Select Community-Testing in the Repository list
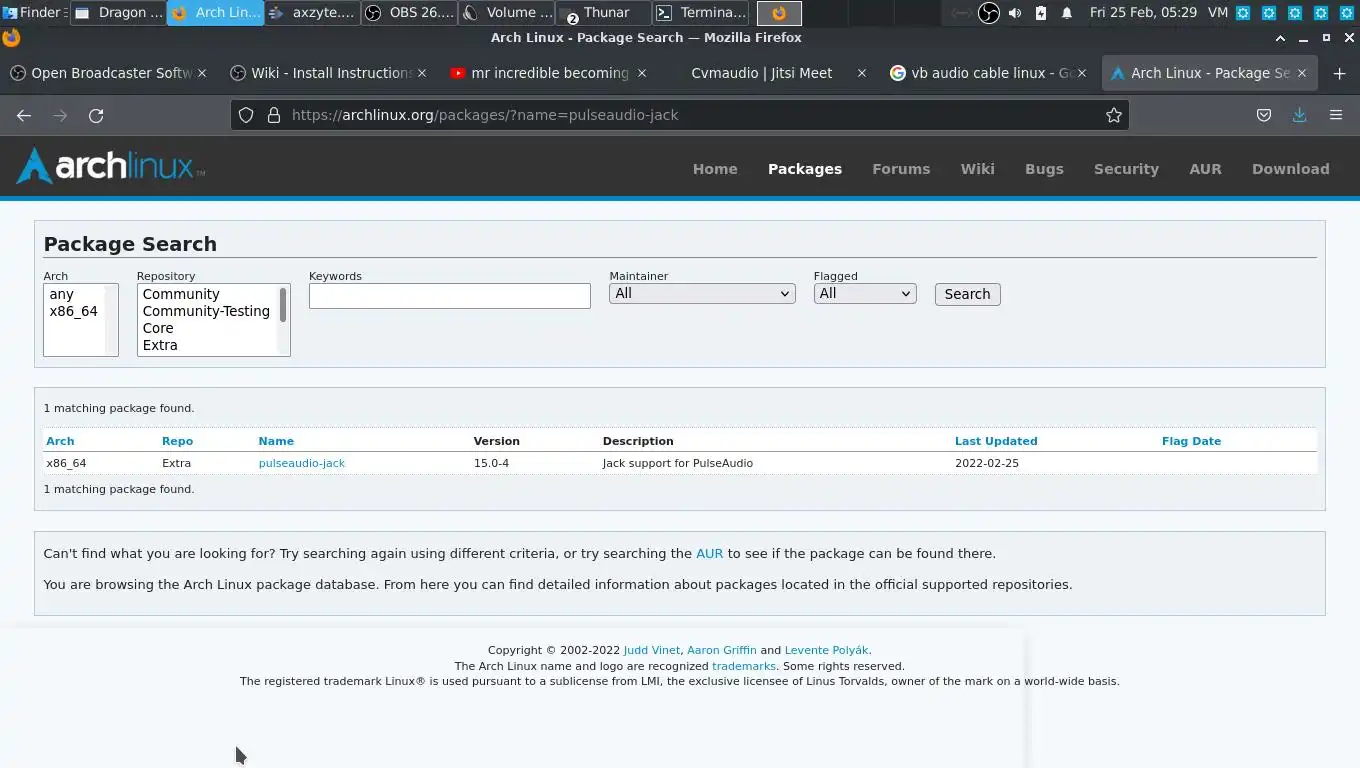The image size is (1360, 768). tap(208, 311)
